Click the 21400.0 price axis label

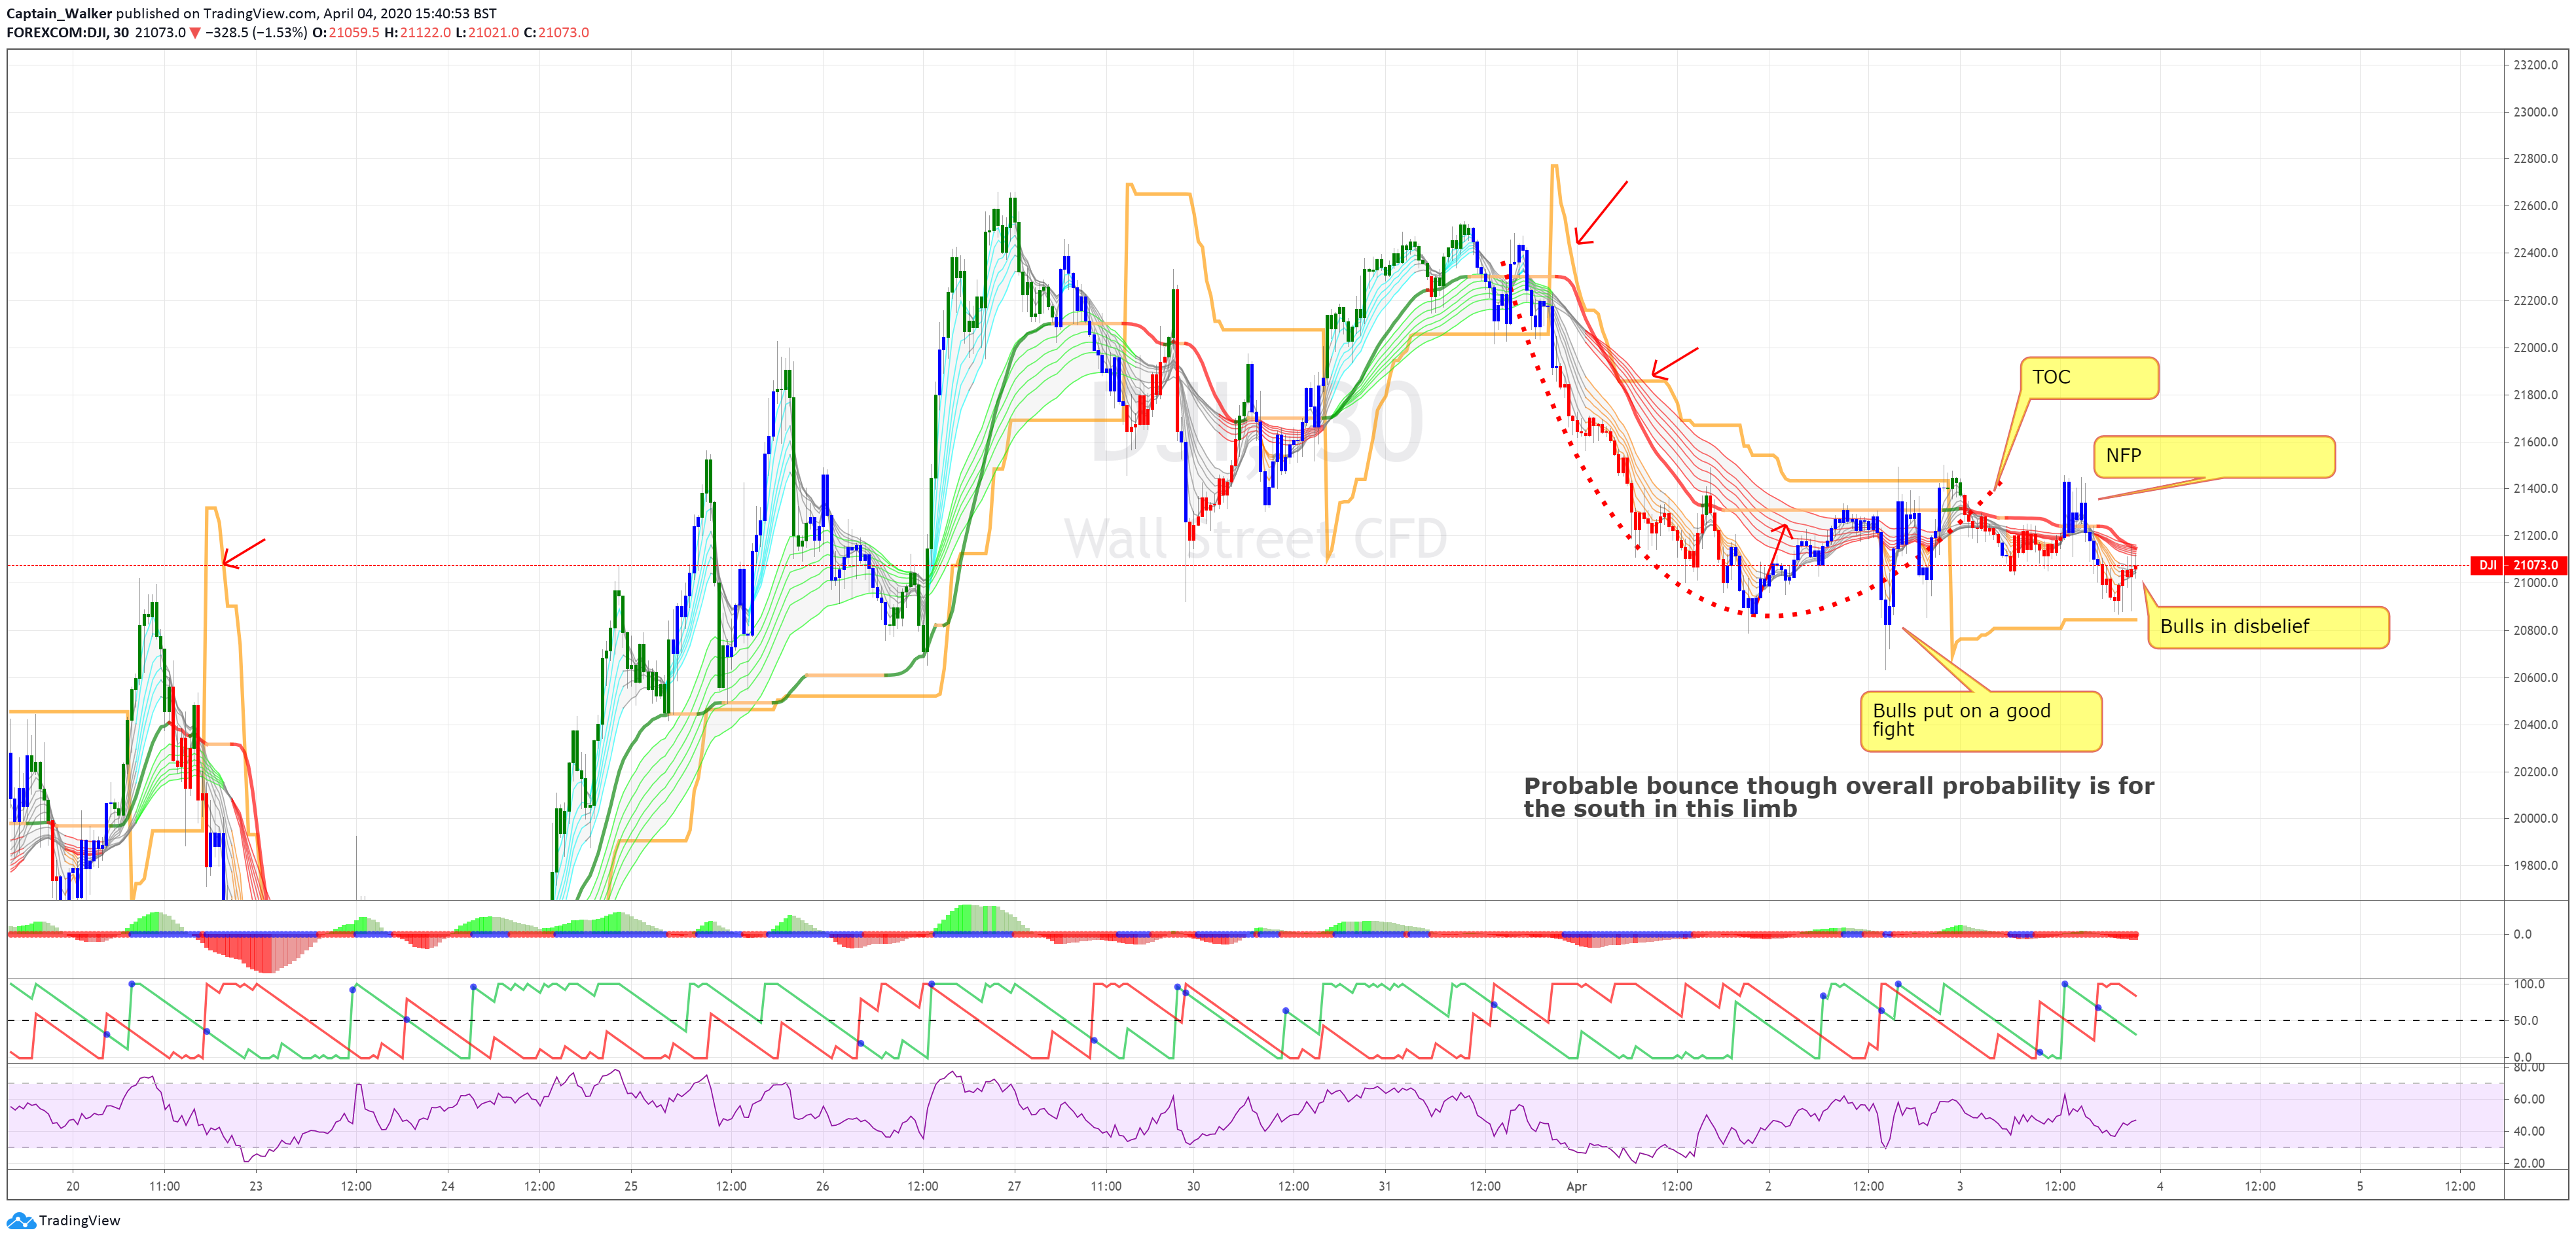(2535, 489)
